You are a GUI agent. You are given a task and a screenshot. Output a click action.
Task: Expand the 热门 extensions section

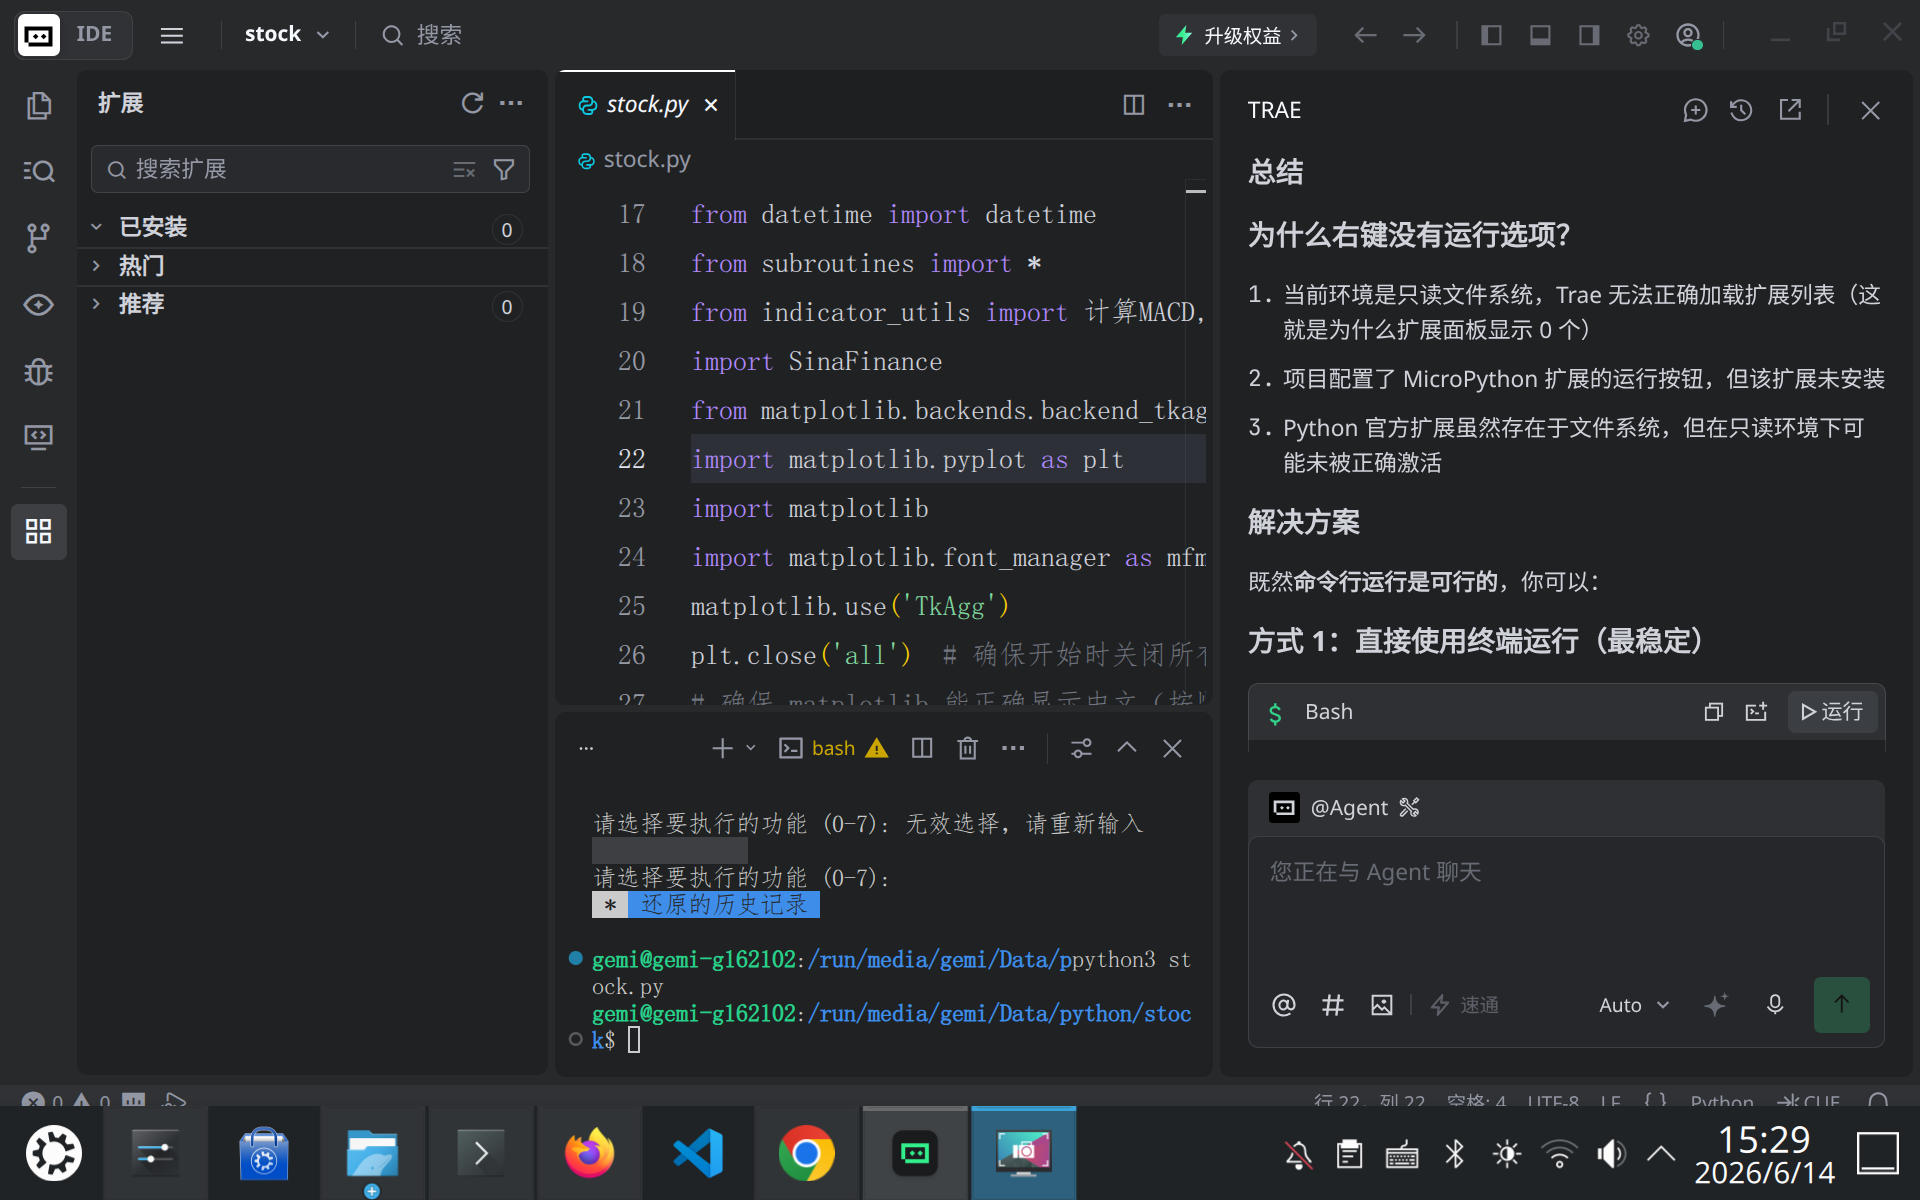tap(313, 266)
